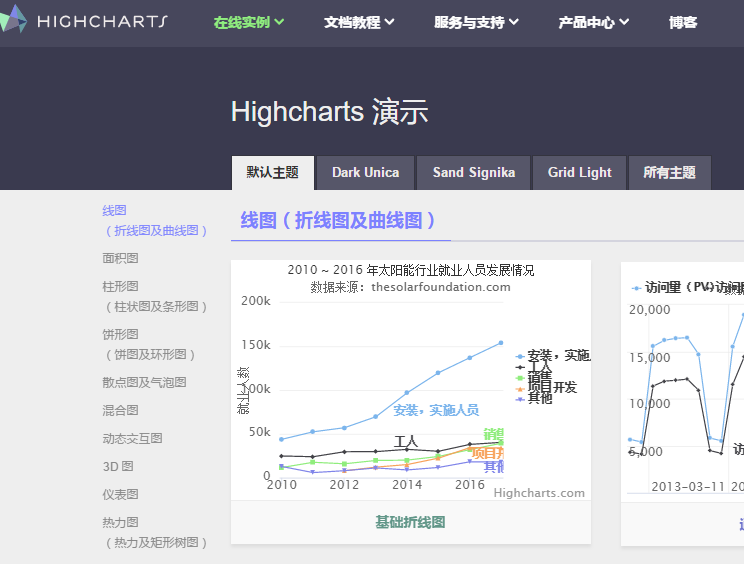Open 柱形图（柱状图及条形图）category
Viewport: 744px width, 564px height.
[x=155, y=296]
